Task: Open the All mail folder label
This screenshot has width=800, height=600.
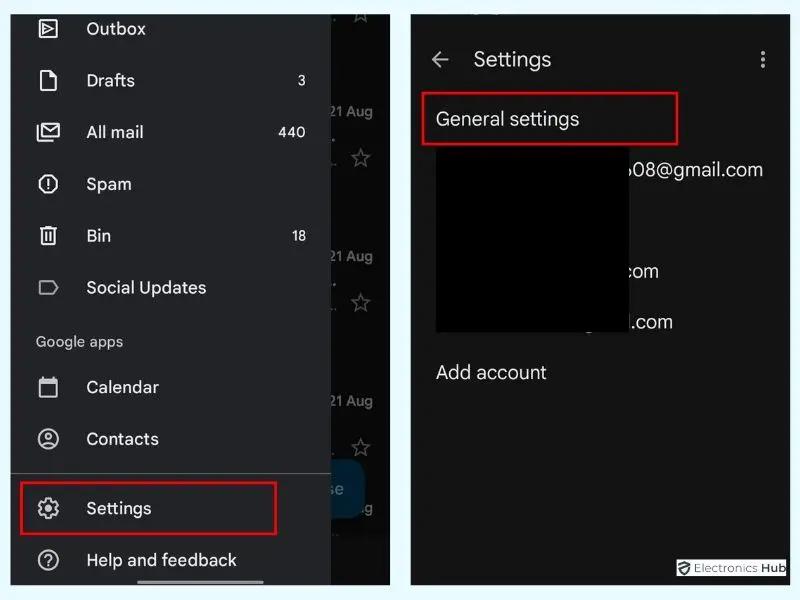Action: tap(115, 132)
